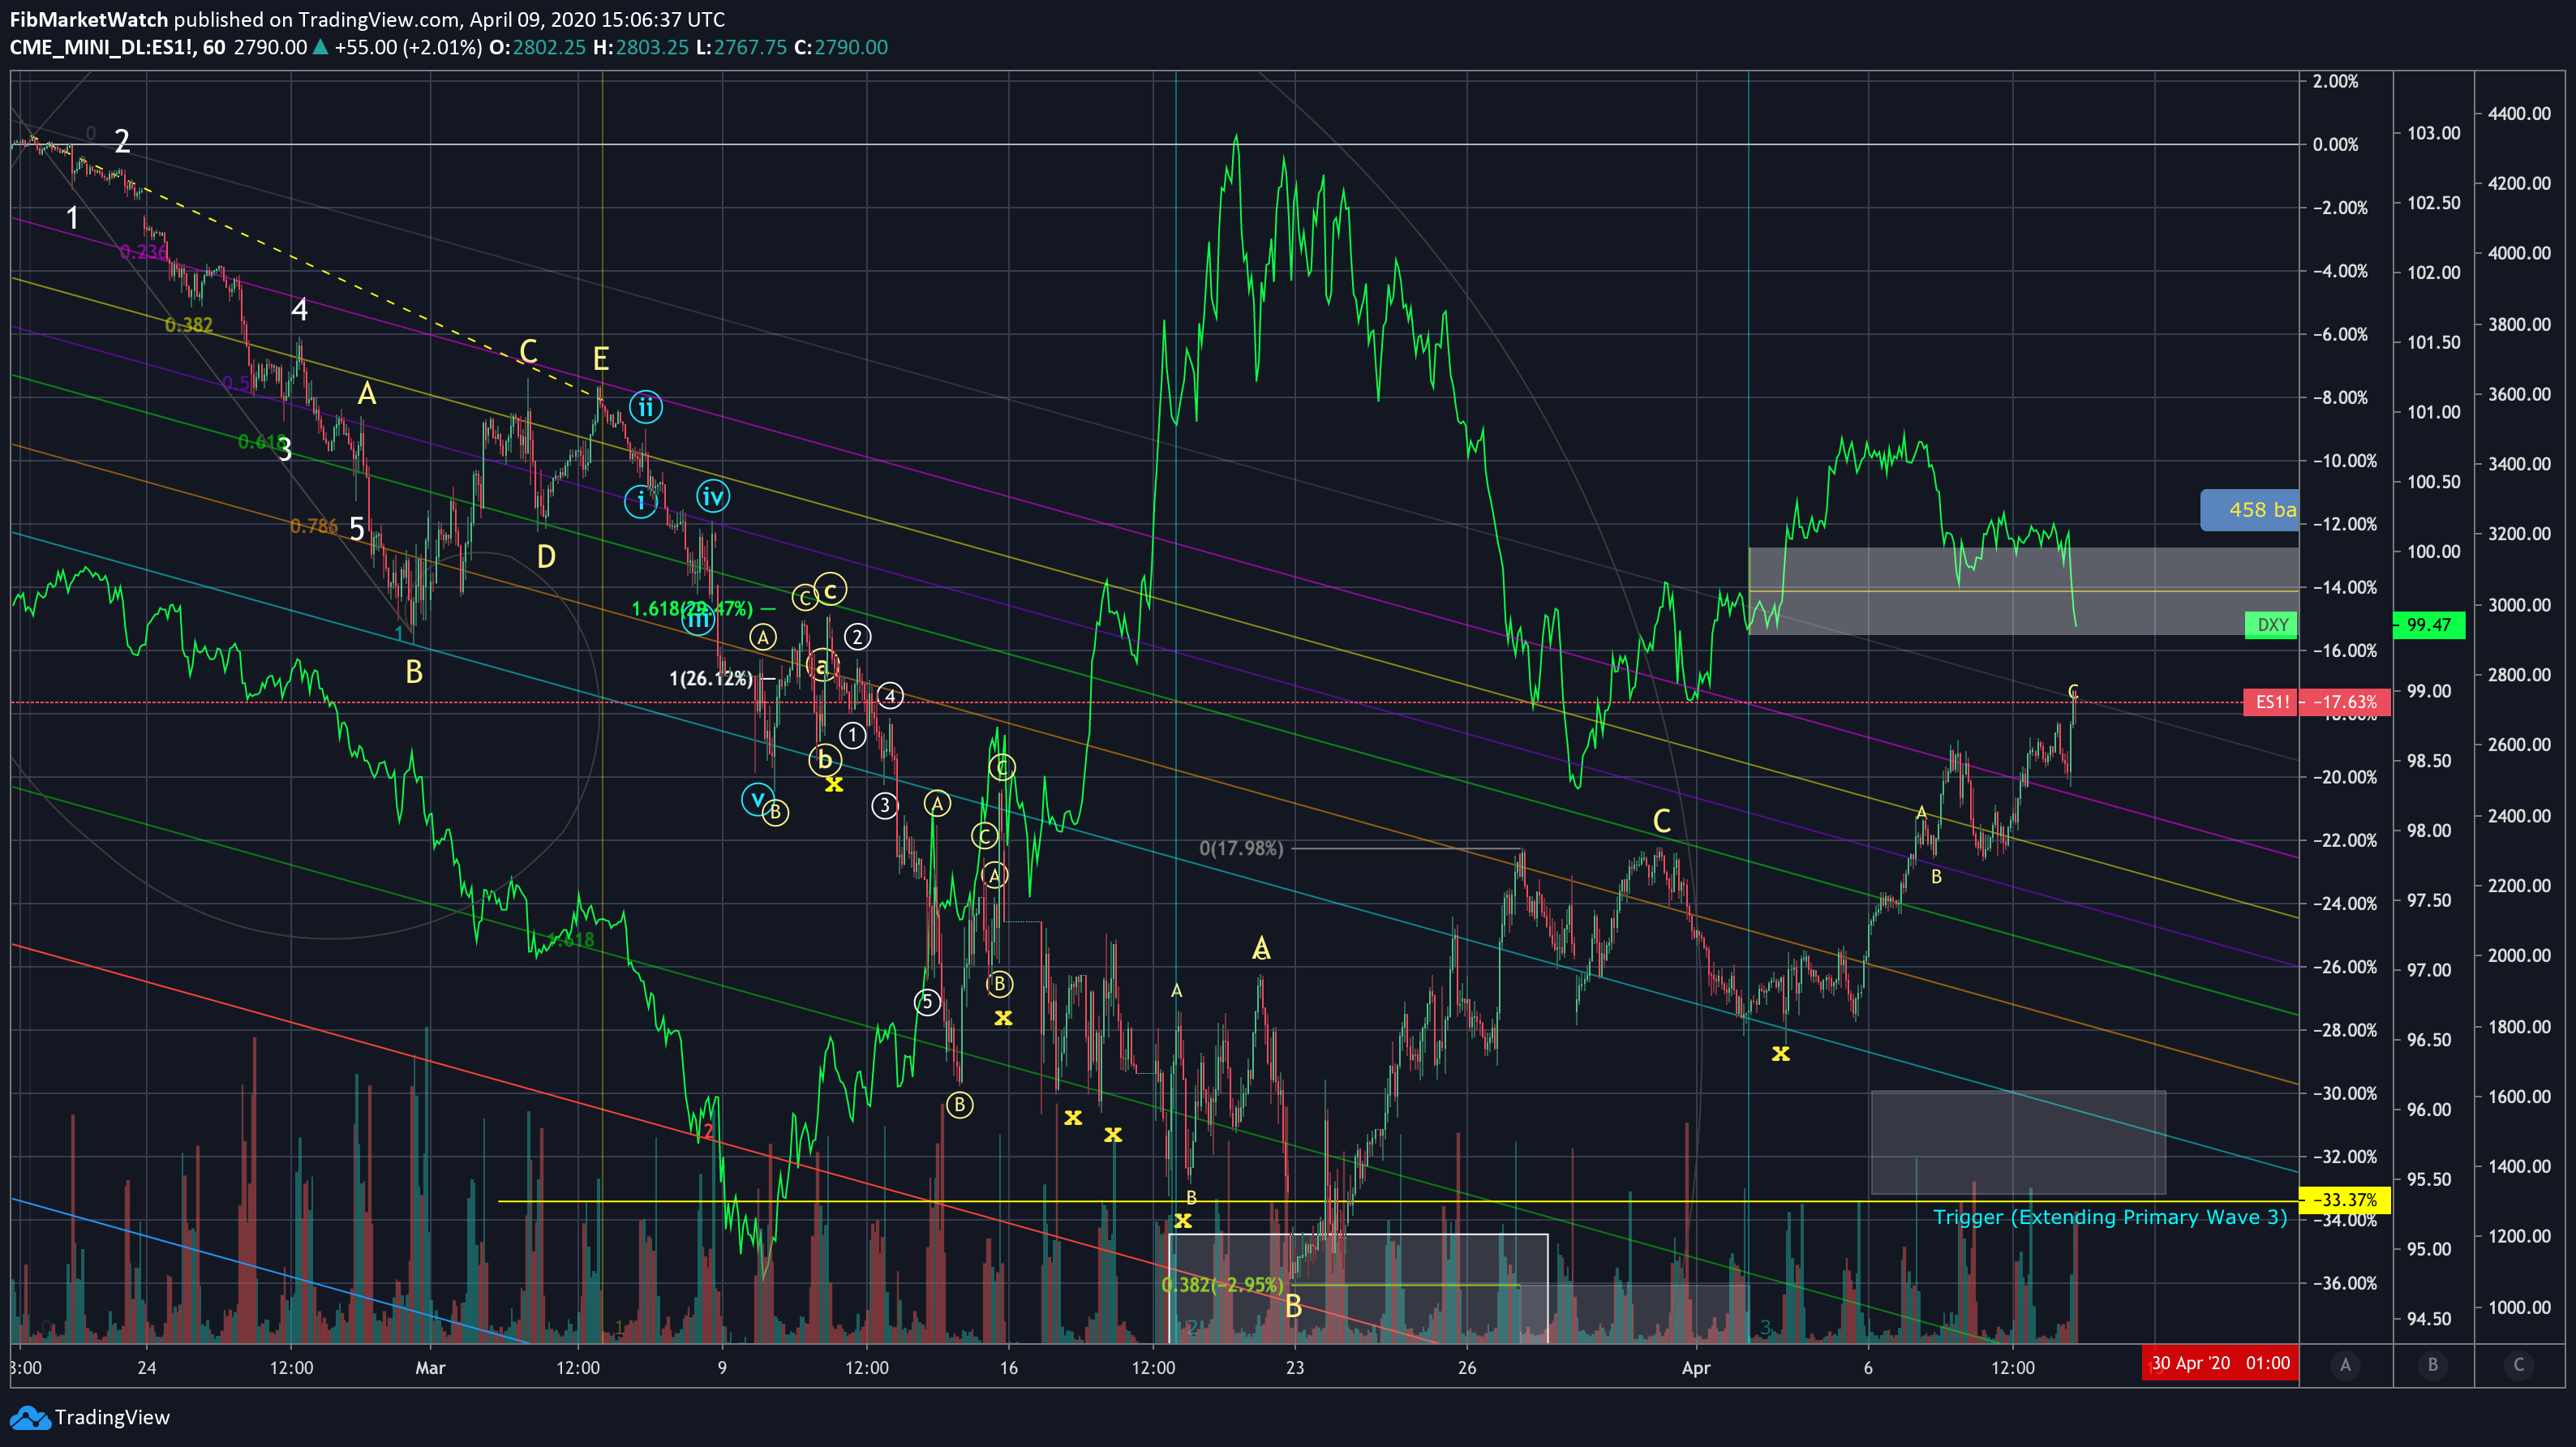Click the large yellow circled c label

click(830, 590)
